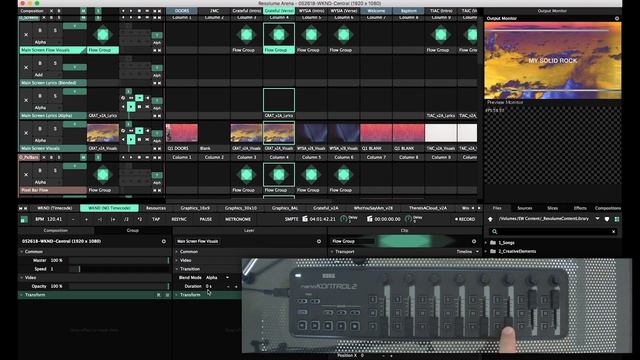Trigger Flow Group clip under WYSIA (Intro) column
The height and width of the screenshot is (360, 640).
[x=311, y=35]
